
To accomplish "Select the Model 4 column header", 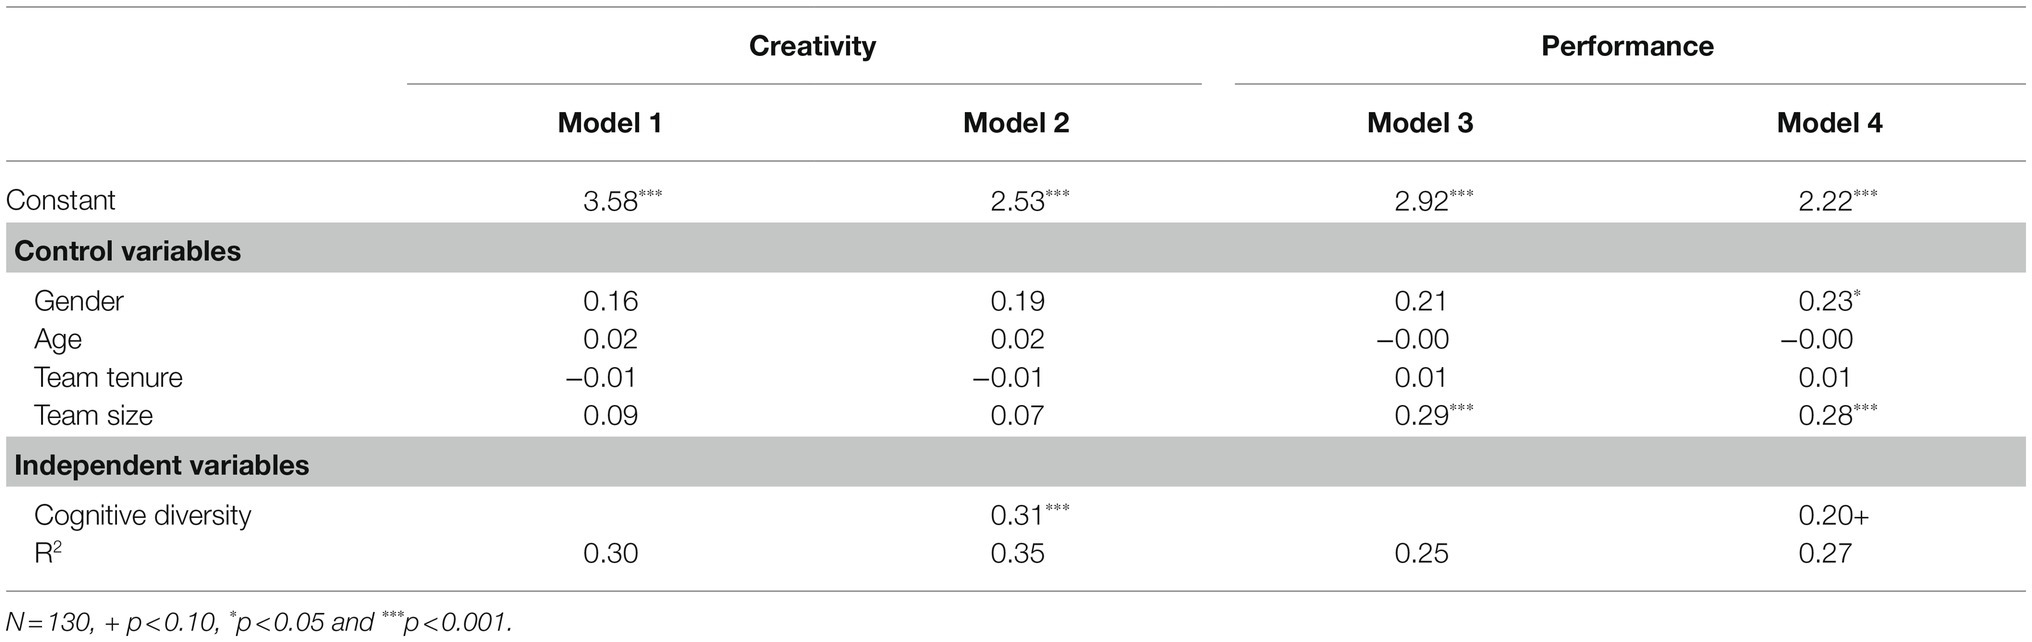I will (x=1830, y=123).
